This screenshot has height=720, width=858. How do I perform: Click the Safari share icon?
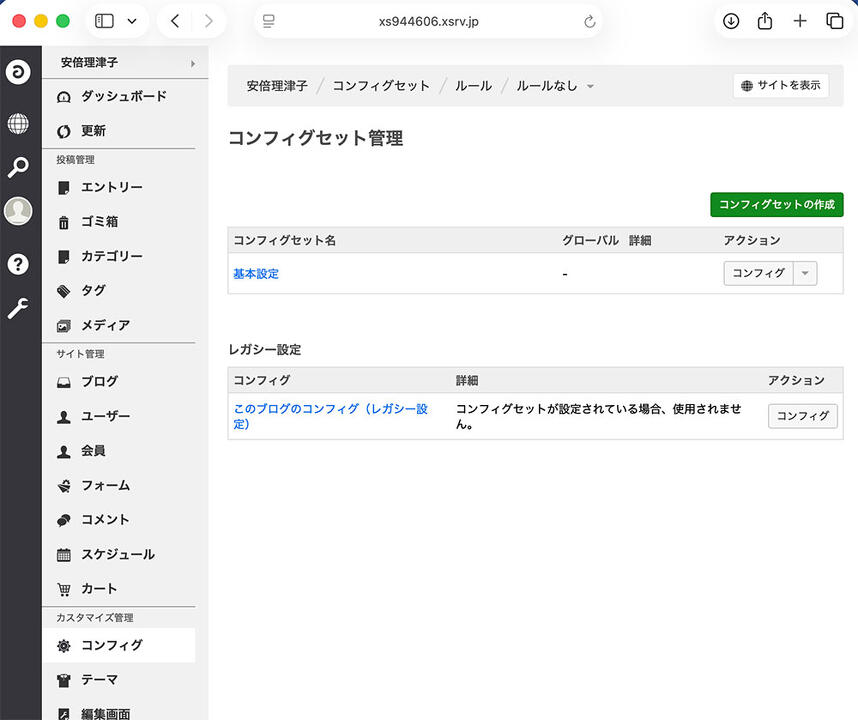pos(764,20)
